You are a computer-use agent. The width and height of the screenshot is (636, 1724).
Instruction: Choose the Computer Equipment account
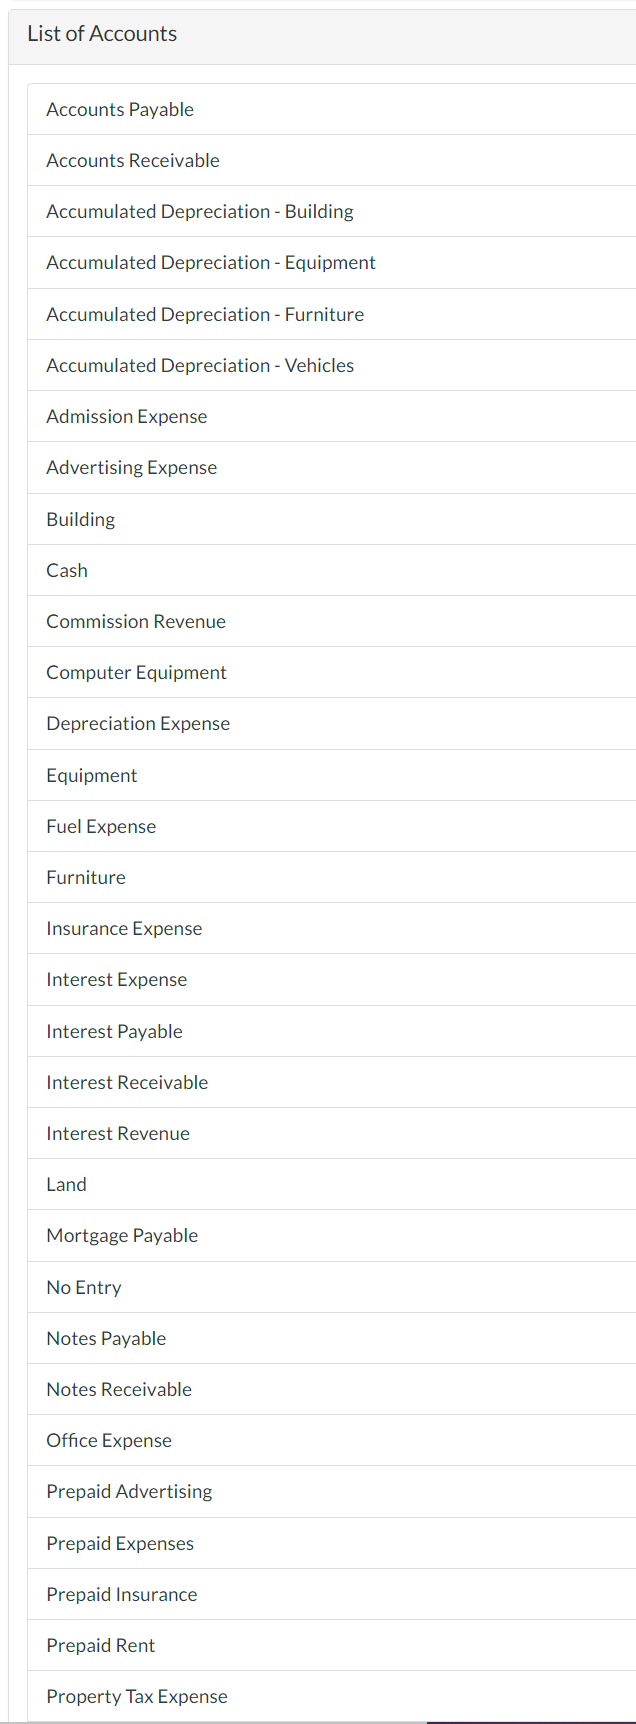tap(136, 672)
